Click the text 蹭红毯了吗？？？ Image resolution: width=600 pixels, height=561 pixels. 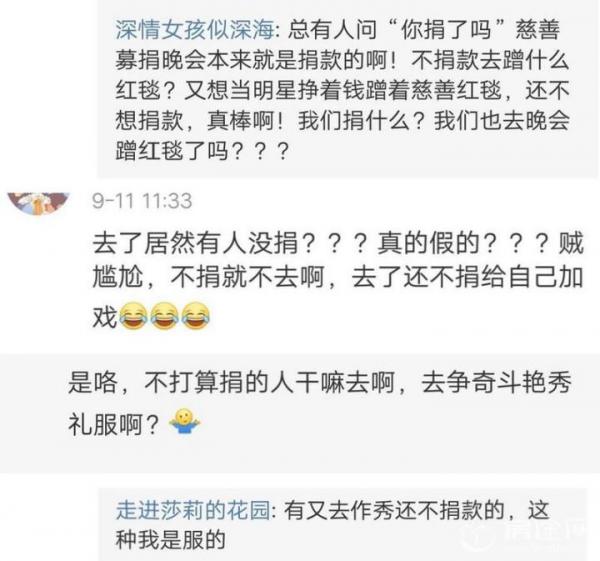pos(202,151)
